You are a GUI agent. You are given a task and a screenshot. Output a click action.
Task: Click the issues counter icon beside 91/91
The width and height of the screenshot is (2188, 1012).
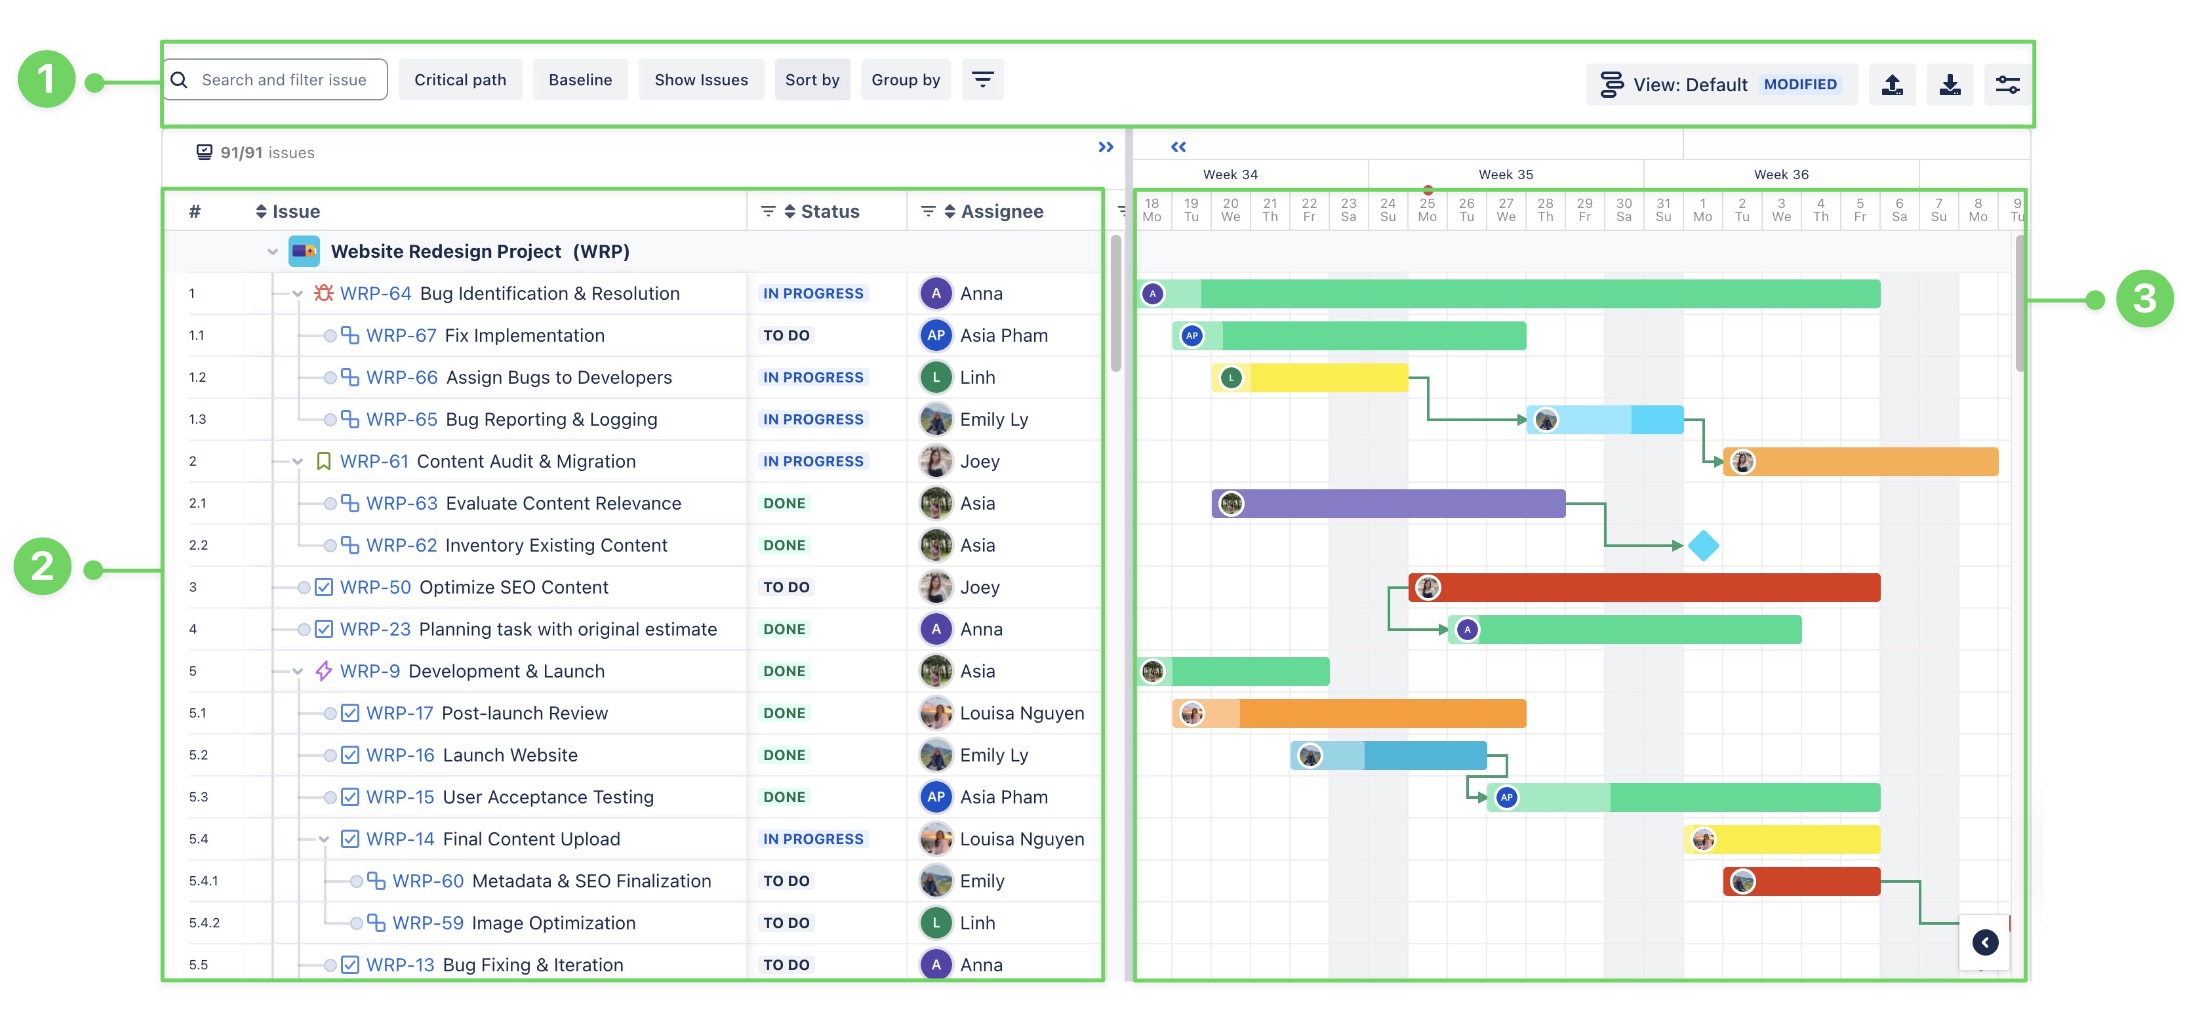(204, 152)
